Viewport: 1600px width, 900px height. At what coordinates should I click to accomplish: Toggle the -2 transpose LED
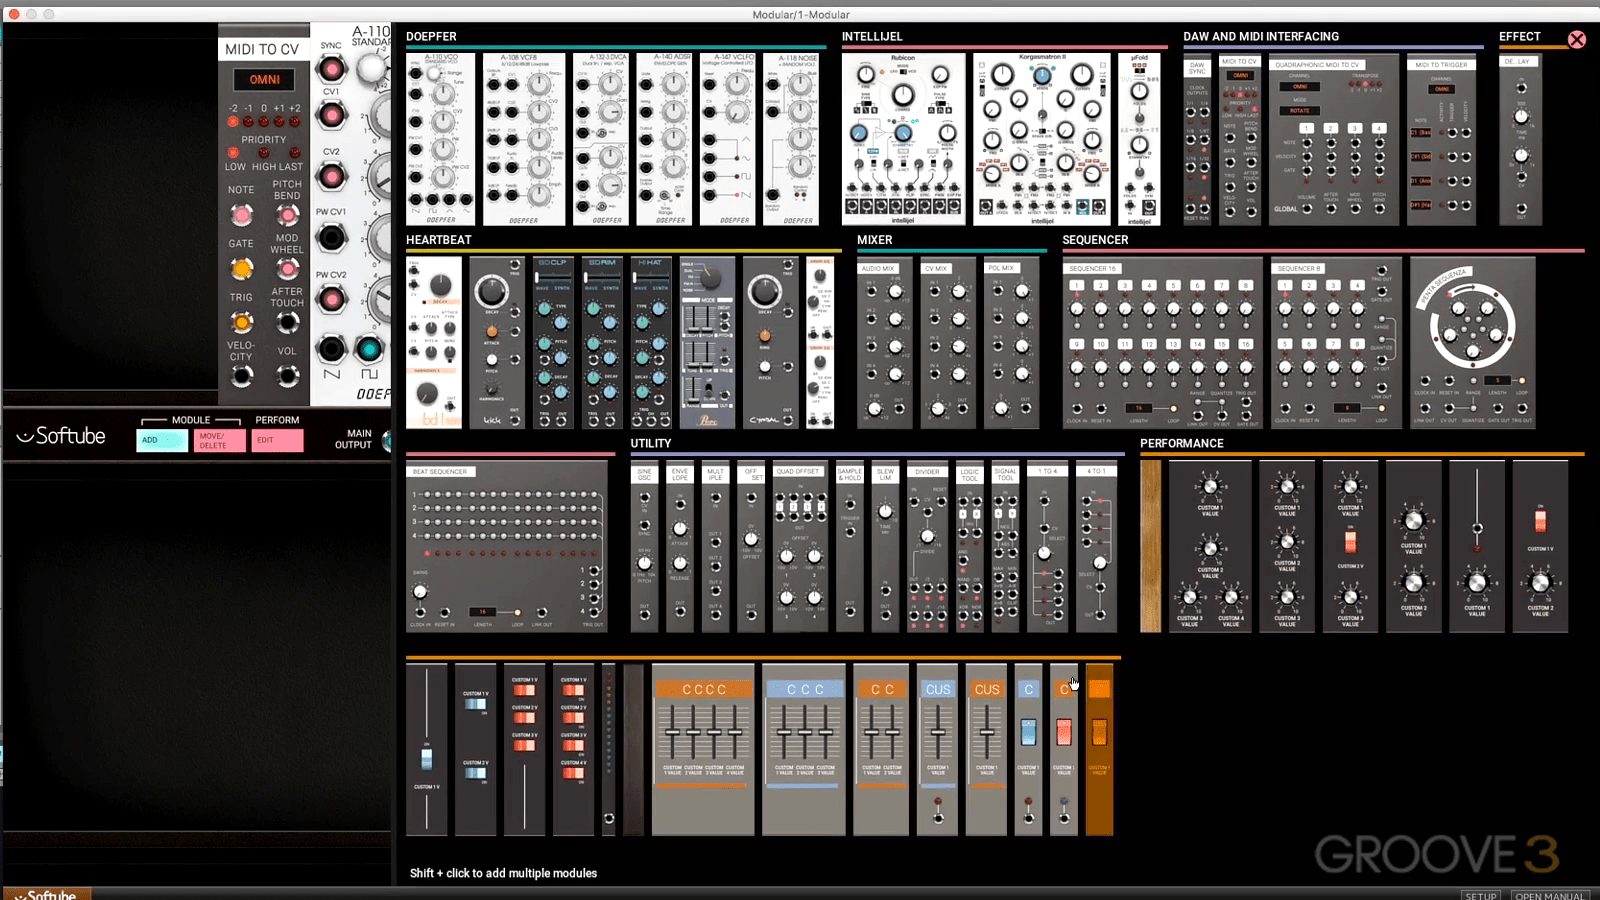tap(233, 121)
